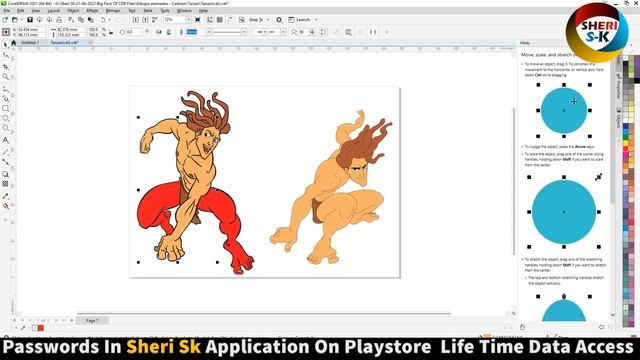
Task: Open the Layout menu
Action: click(53, 11)
